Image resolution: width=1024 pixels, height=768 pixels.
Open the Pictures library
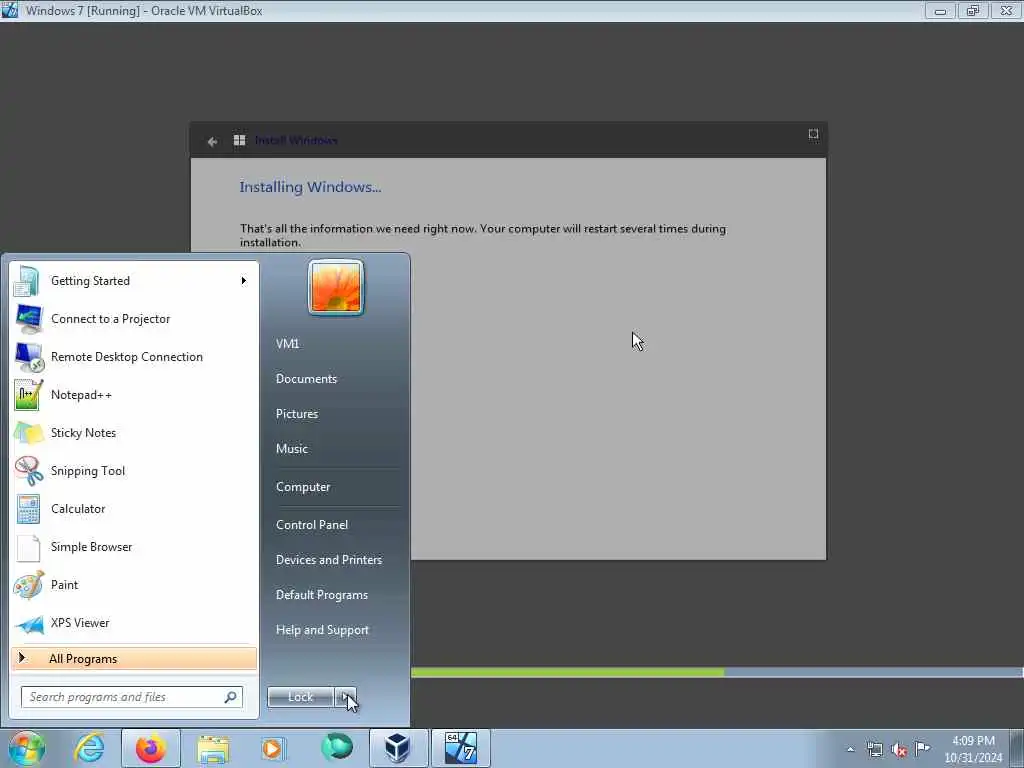click(x=296, y=413)
